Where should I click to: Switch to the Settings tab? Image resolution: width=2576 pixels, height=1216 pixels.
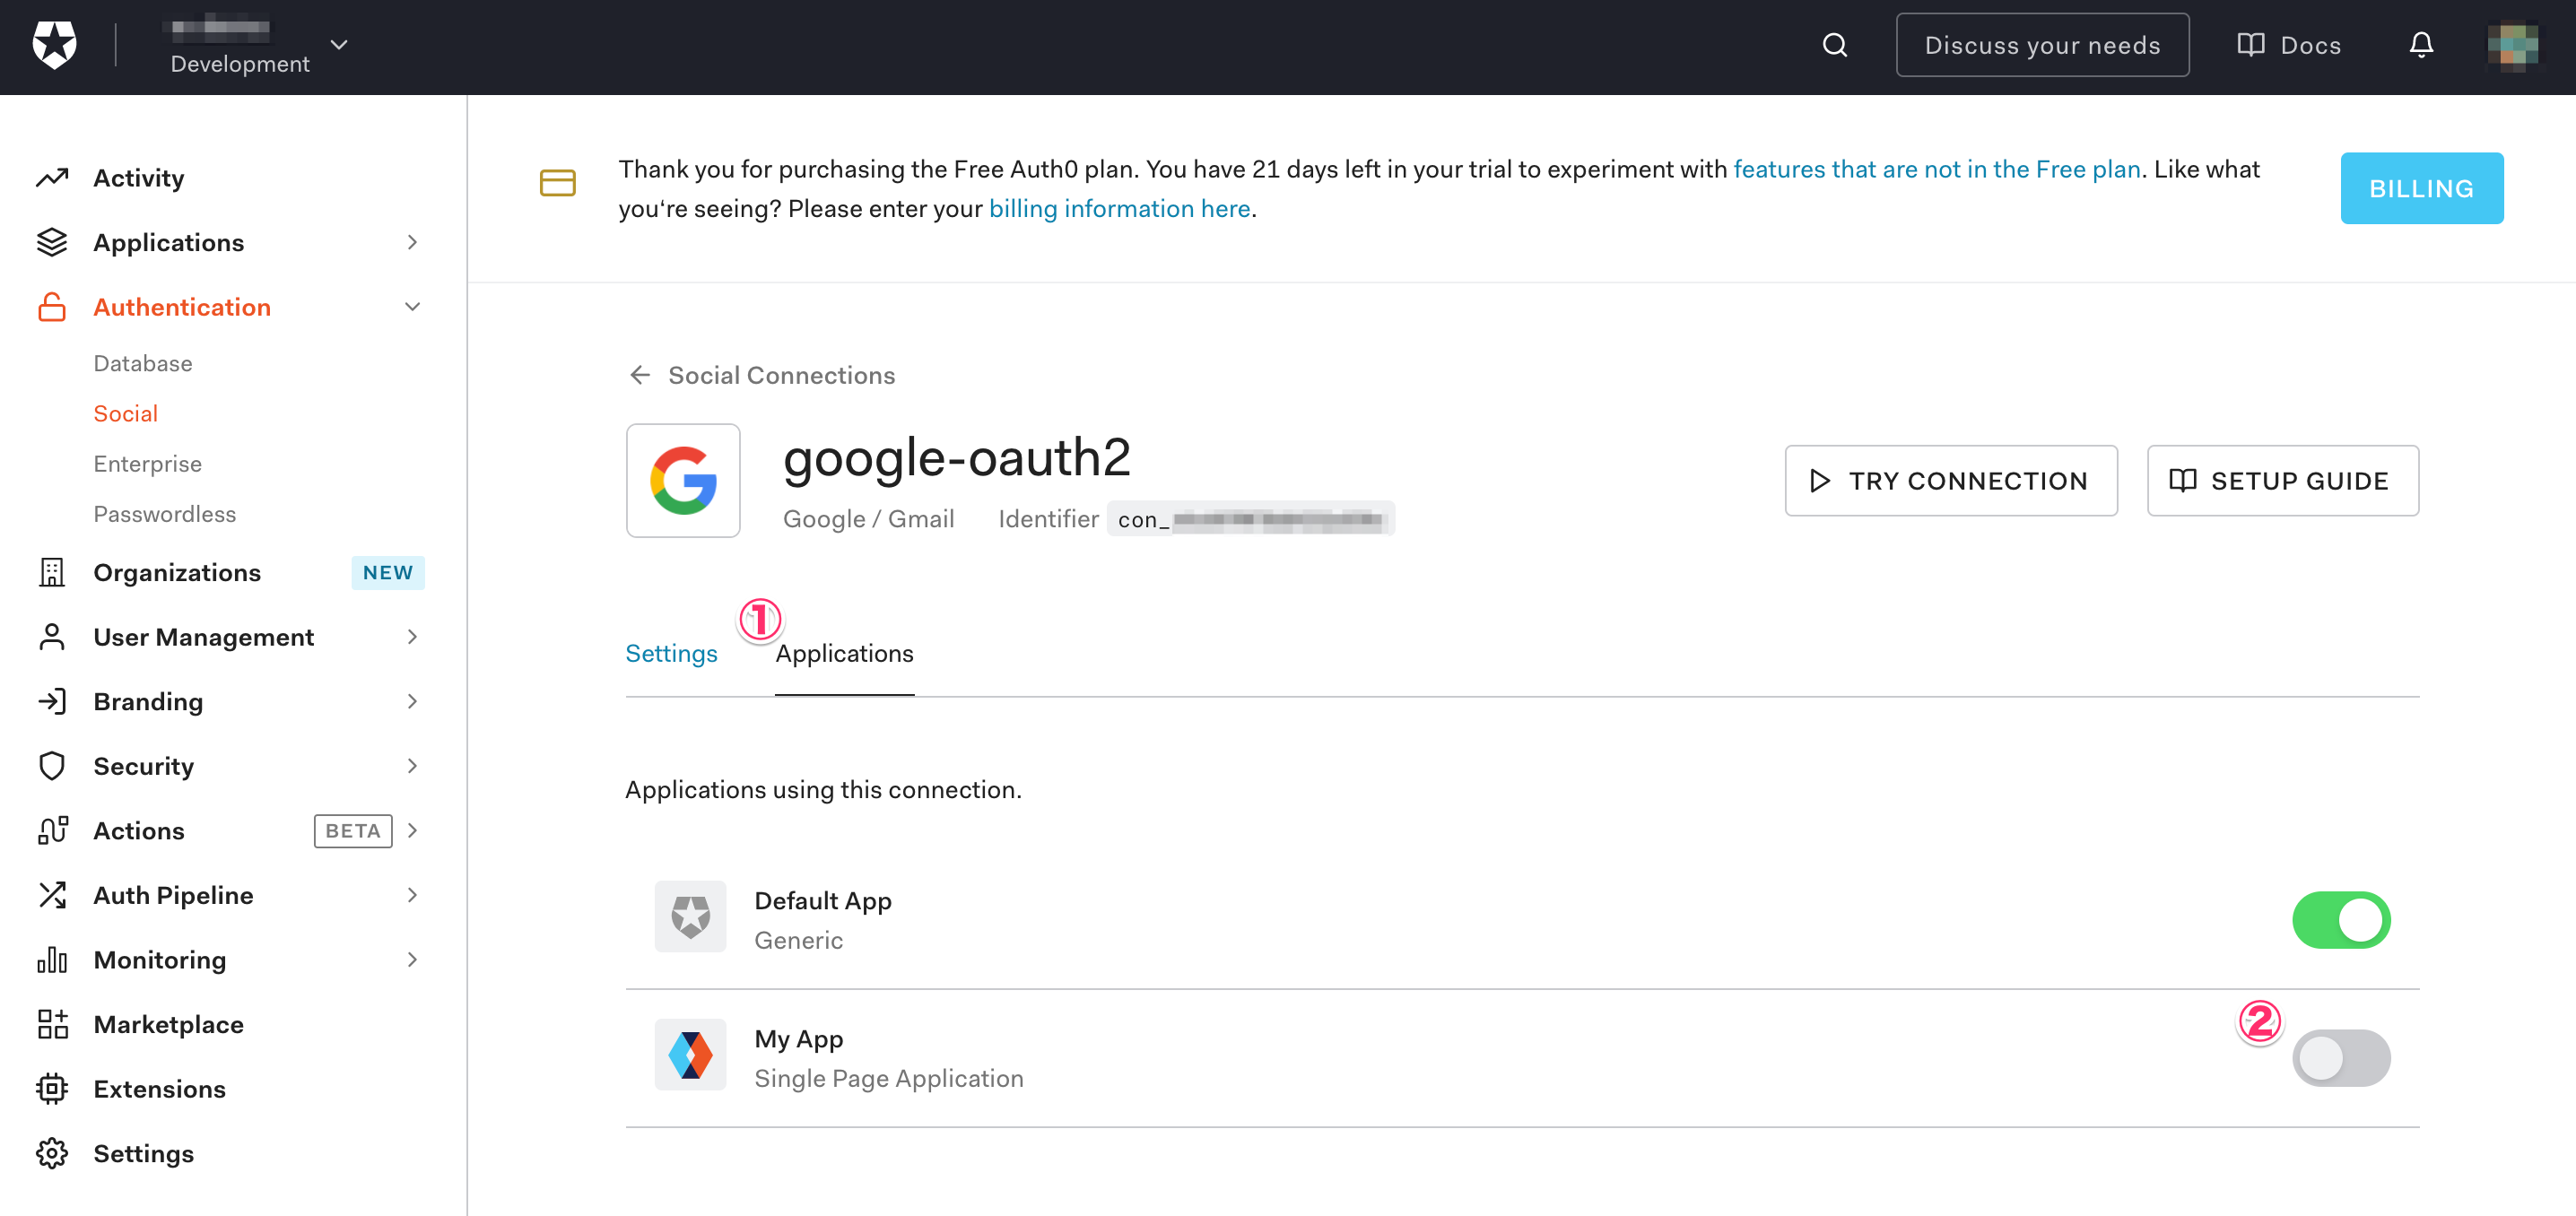671,654
